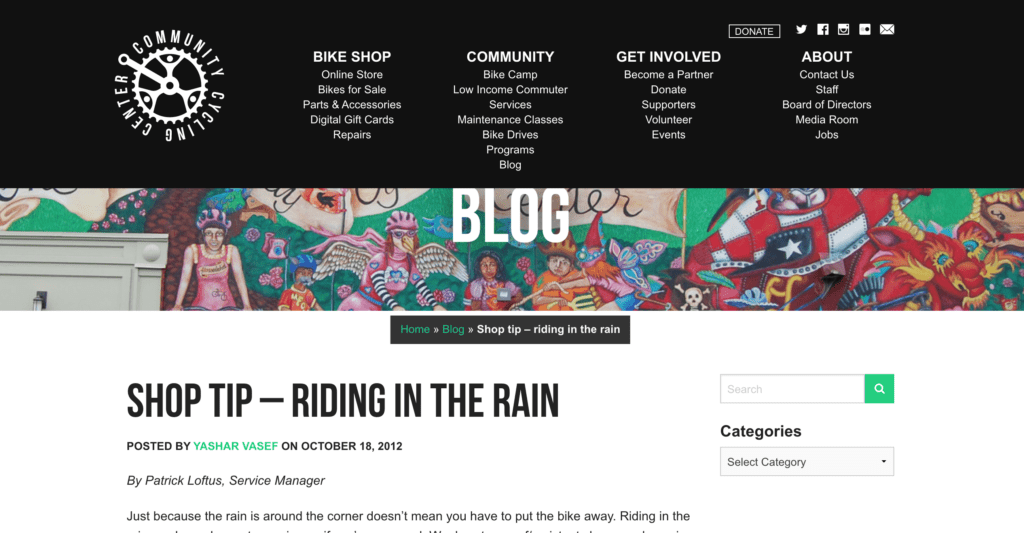Click the Home breadcrumb link
This screenshot has width=1024, height=533.
click(x=415, y=329)
